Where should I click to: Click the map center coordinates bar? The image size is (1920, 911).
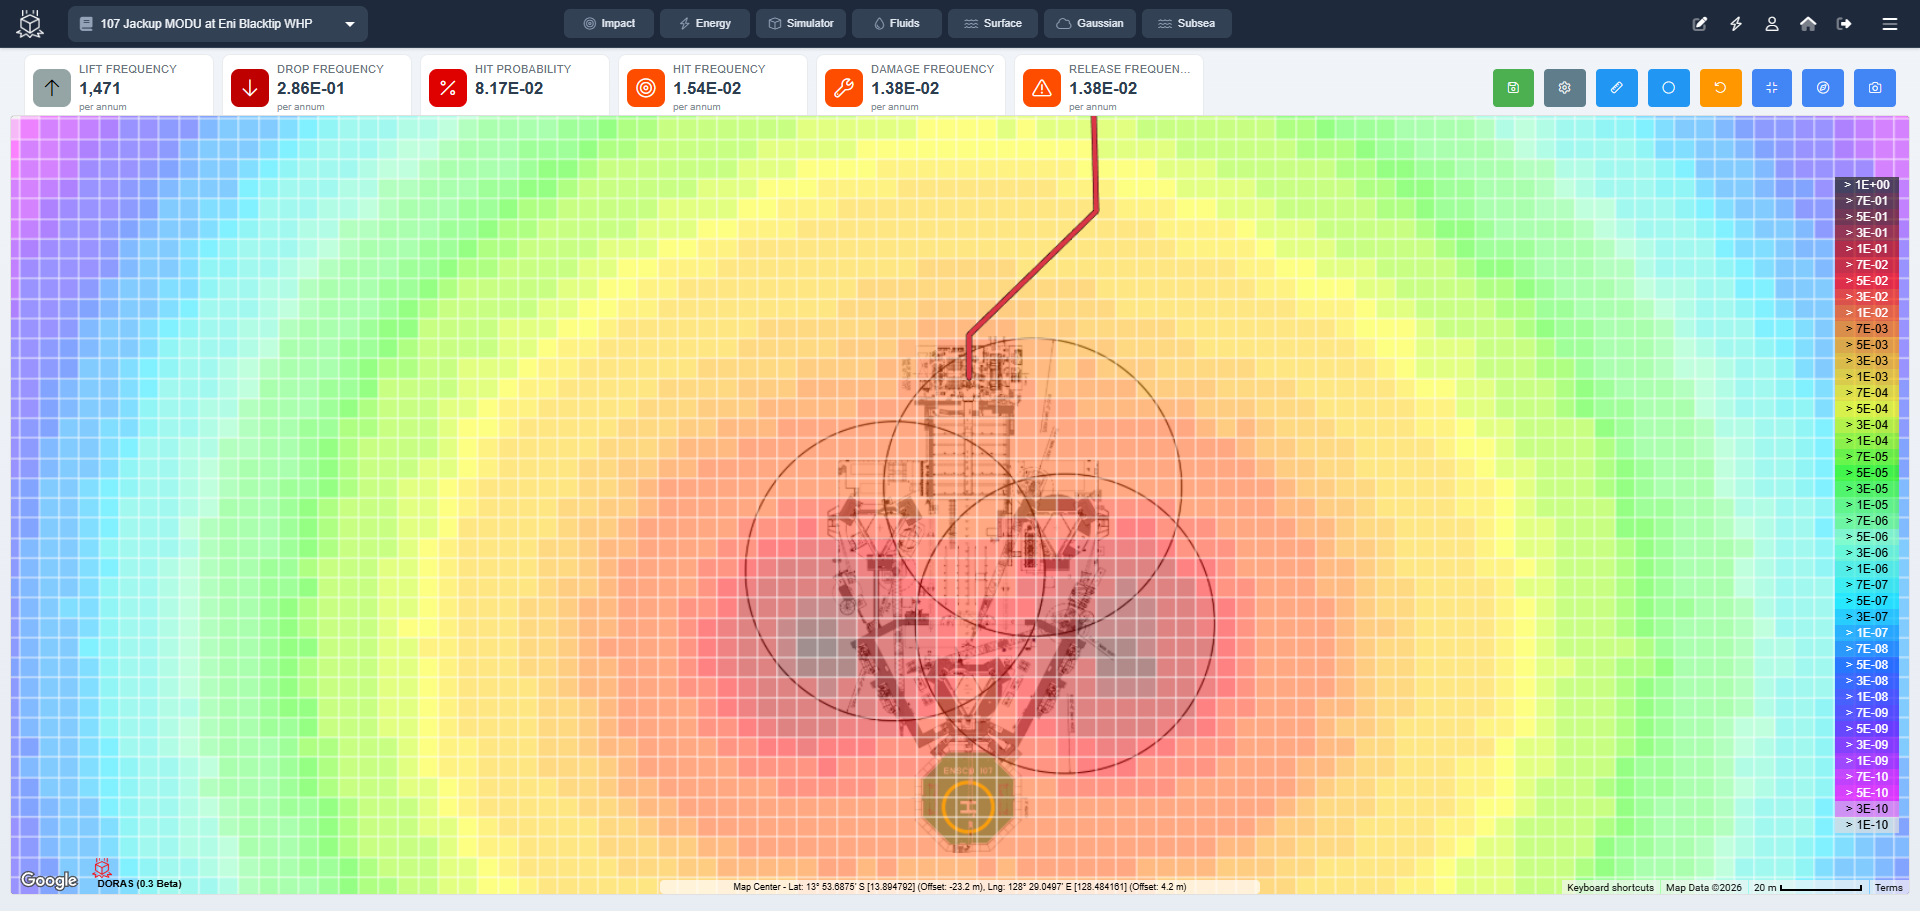tap(960, 886)
